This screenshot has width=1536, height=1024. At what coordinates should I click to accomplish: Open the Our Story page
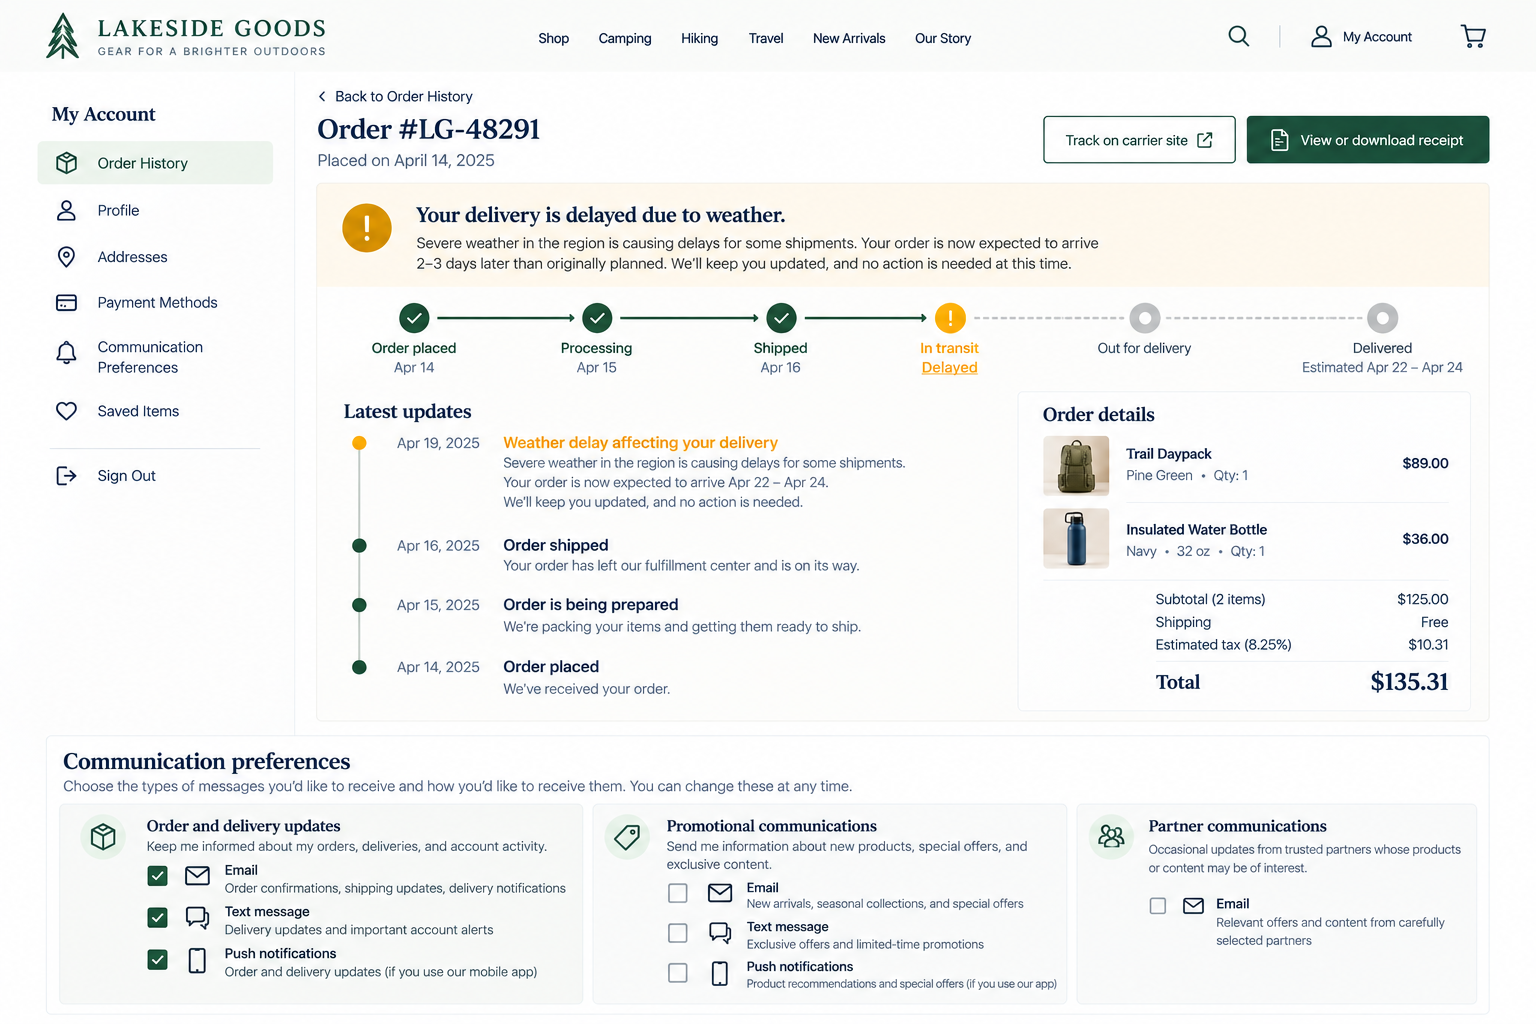point(943,38)
